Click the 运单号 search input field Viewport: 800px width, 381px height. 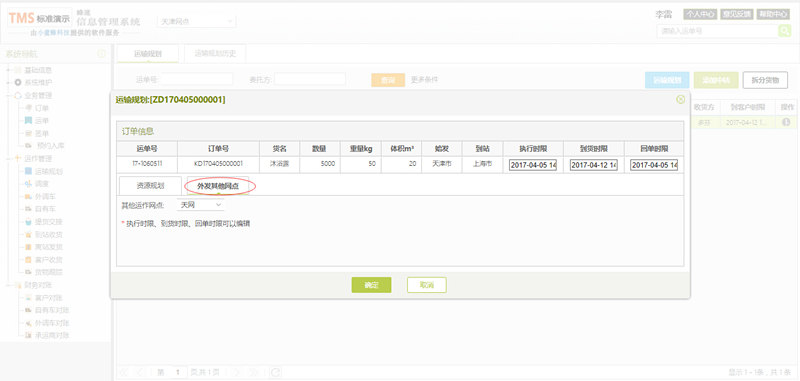click(197, 79)
